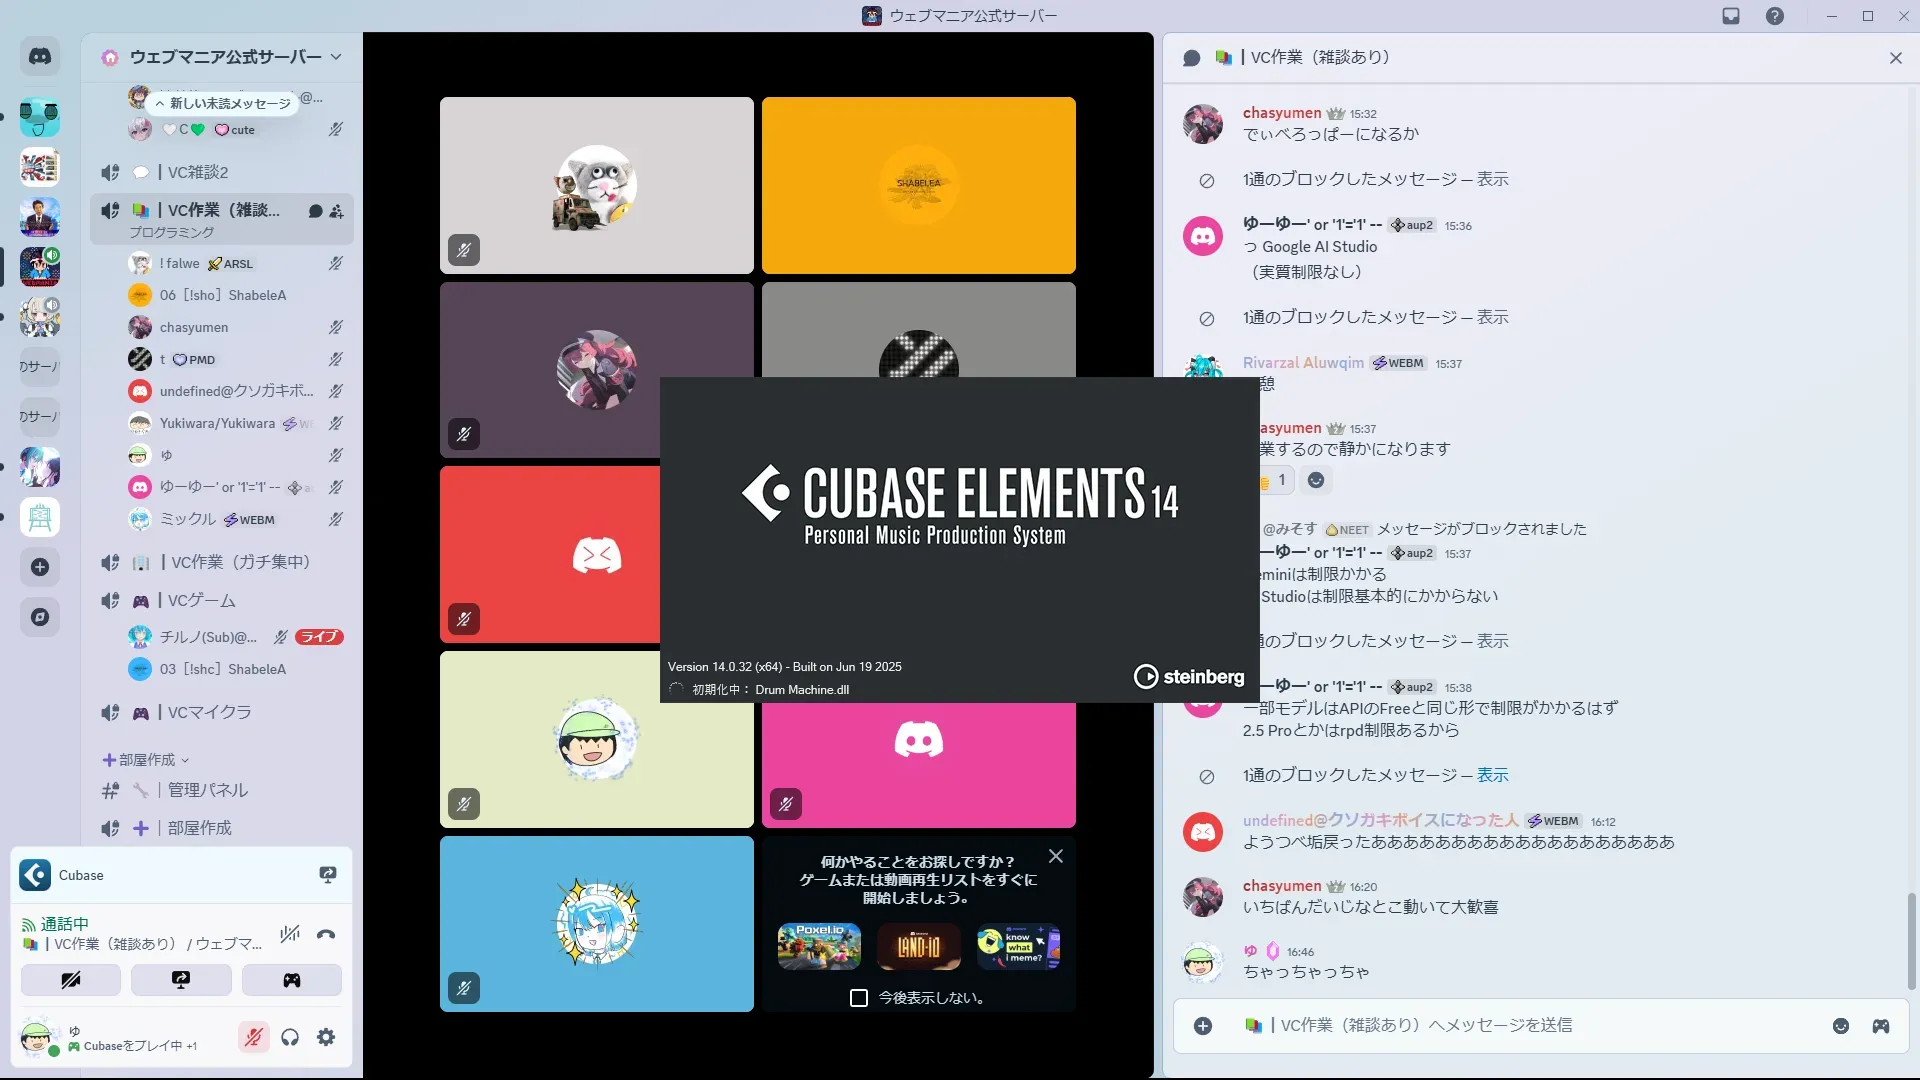Check the 今後表示しない checkbox

pos(858,998)
